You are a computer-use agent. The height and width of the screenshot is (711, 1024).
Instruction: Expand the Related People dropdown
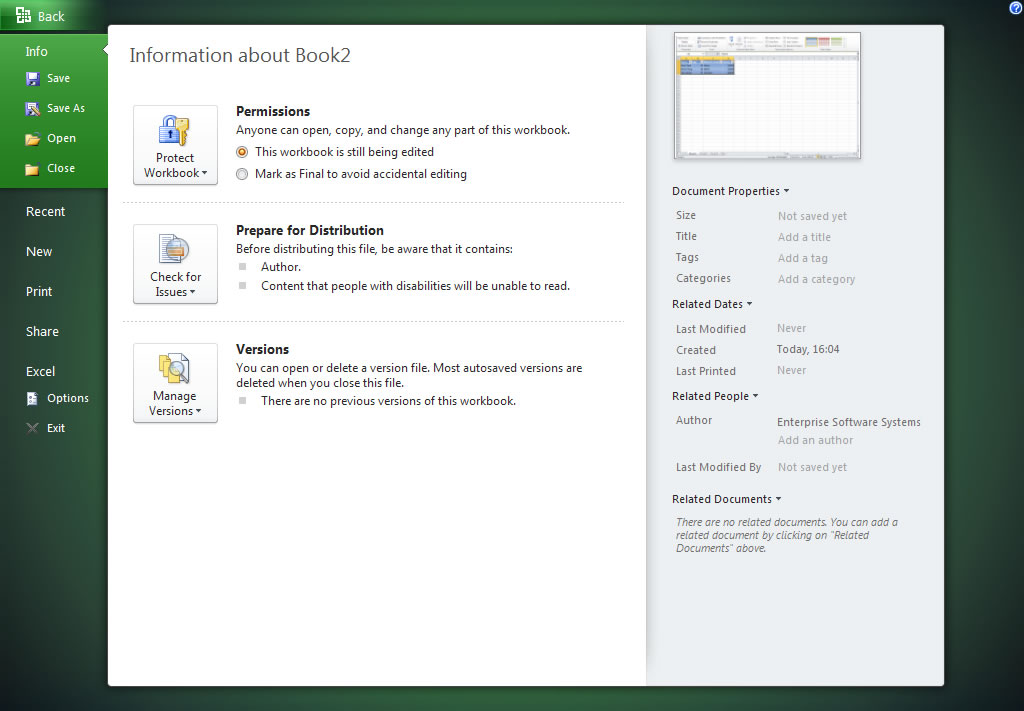click(715, 396)
